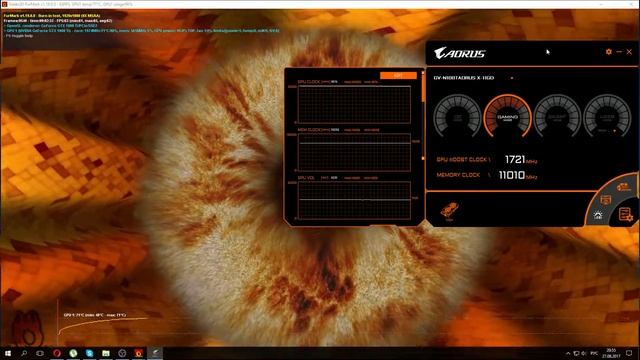The width and height of the screenshot is (640, 360).
Task: Open the monitoring window icon
Action: (606, 200)
